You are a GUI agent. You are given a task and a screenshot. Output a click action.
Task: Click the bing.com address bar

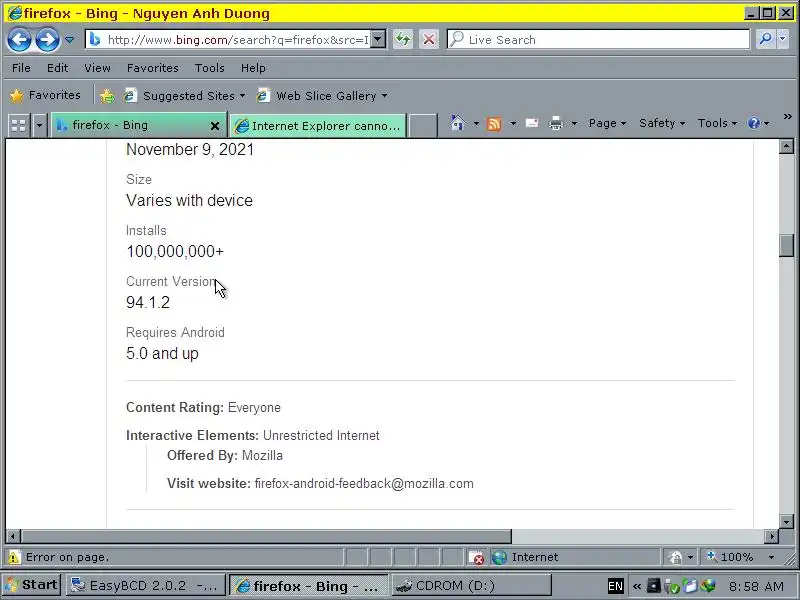(228, 40)
